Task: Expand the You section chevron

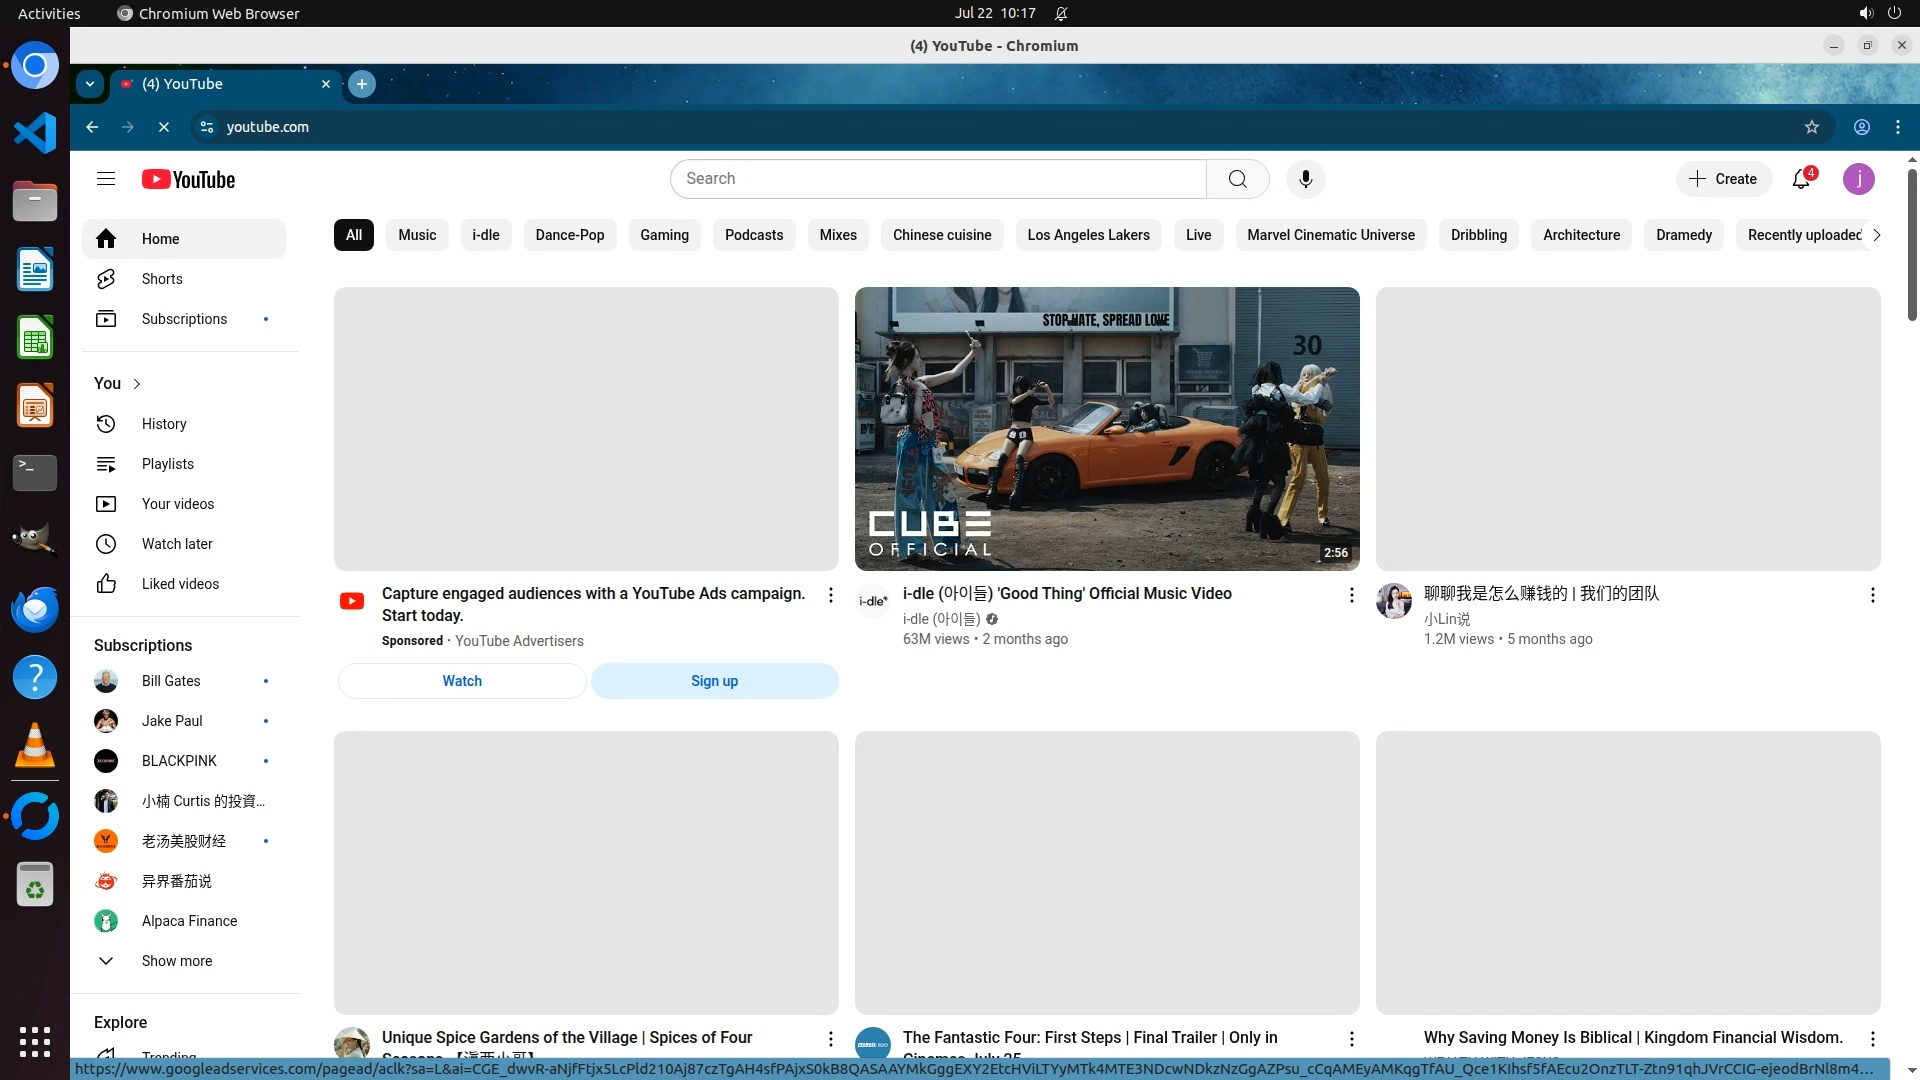Action: (x=137, y=384)
